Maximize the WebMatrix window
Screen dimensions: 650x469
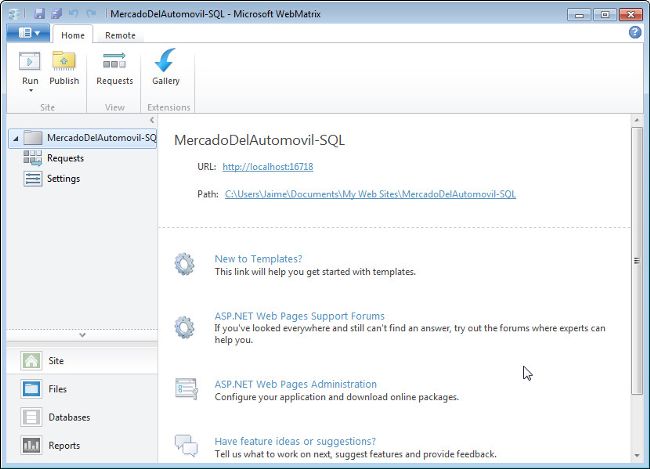(x=605, y=15)
